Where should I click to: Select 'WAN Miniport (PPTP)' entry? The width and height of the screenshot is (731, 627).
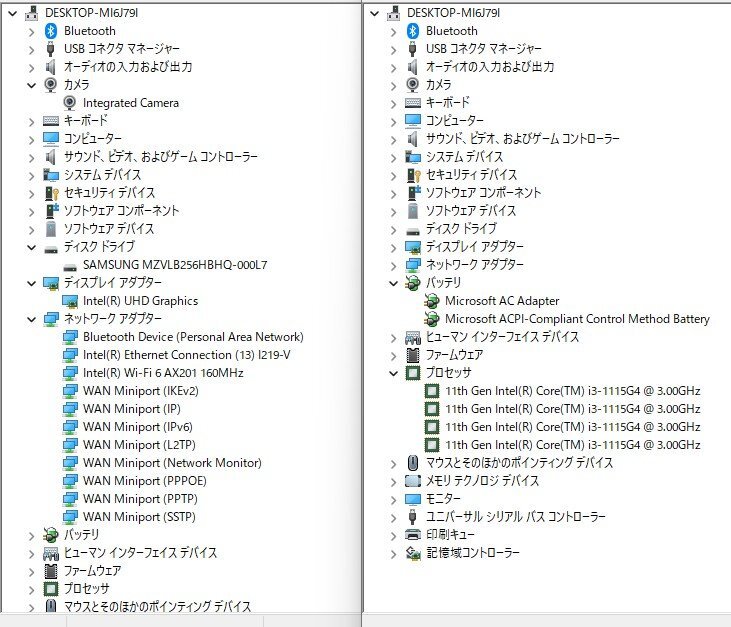coord(140,499)
